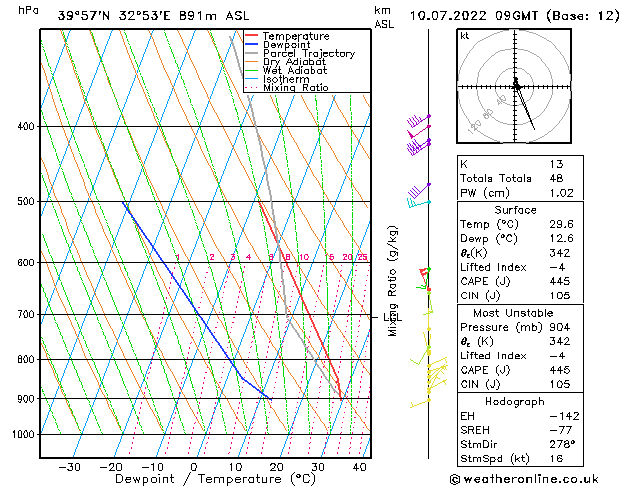Click the "CIN (J)" label under Surface

[x=480, y=296]
